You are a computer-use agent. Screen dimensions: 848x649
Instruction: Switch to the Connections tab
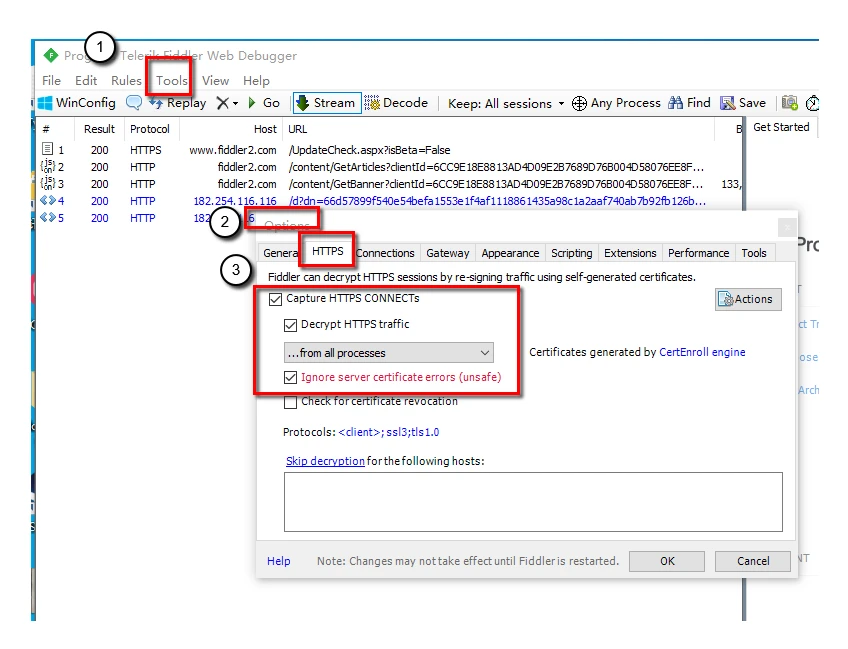[385, 253]
